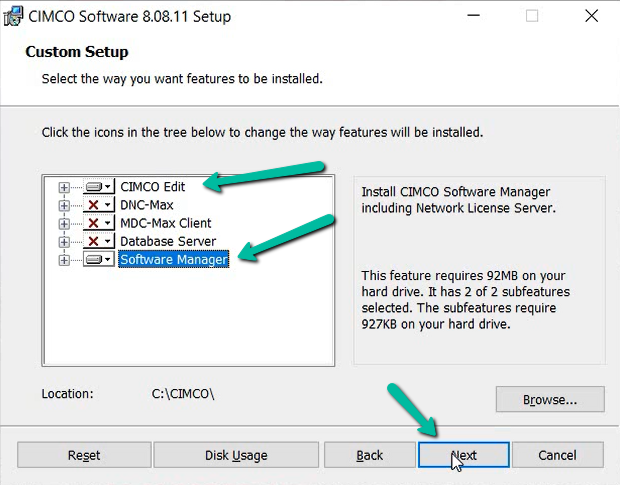Image resolution: width=620 pixels, height=485 pixels.
Task: Cancel the CIMCO setup
Action: [558, 455]
